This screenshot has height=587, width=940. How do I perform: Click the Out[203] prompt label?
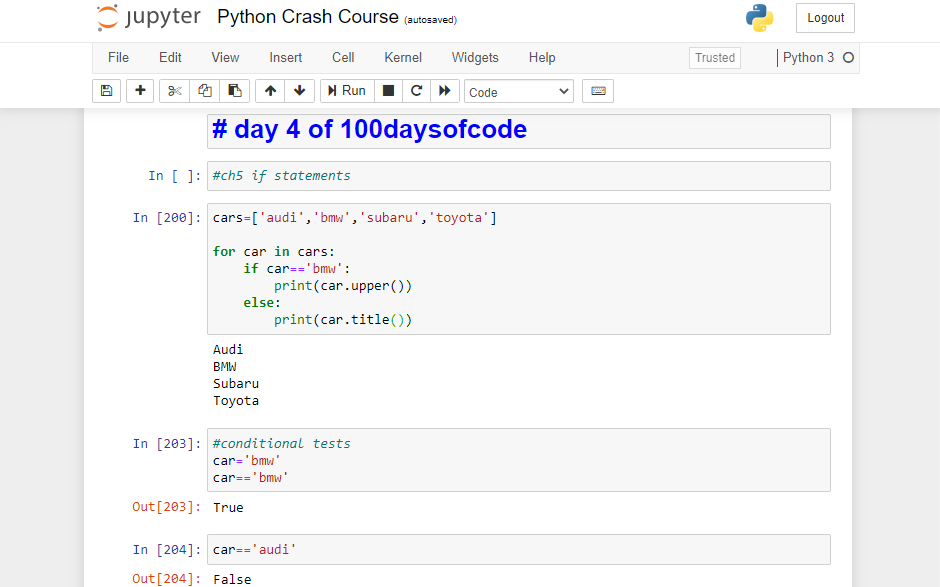(x=167, y=507)
